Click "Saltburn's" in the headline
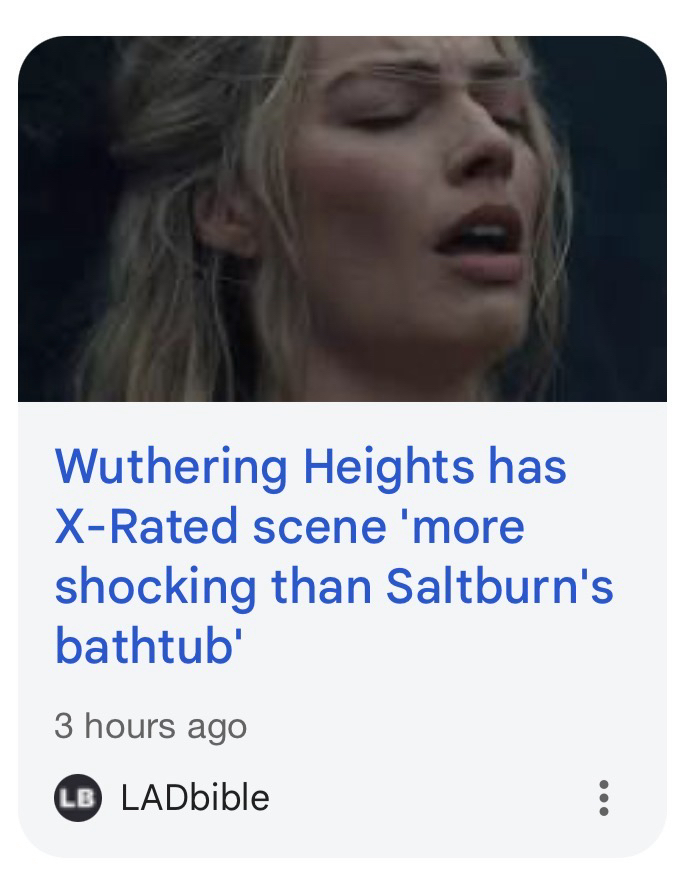The width and height of the screenshot is (683, 888). [x=500, y=586]
